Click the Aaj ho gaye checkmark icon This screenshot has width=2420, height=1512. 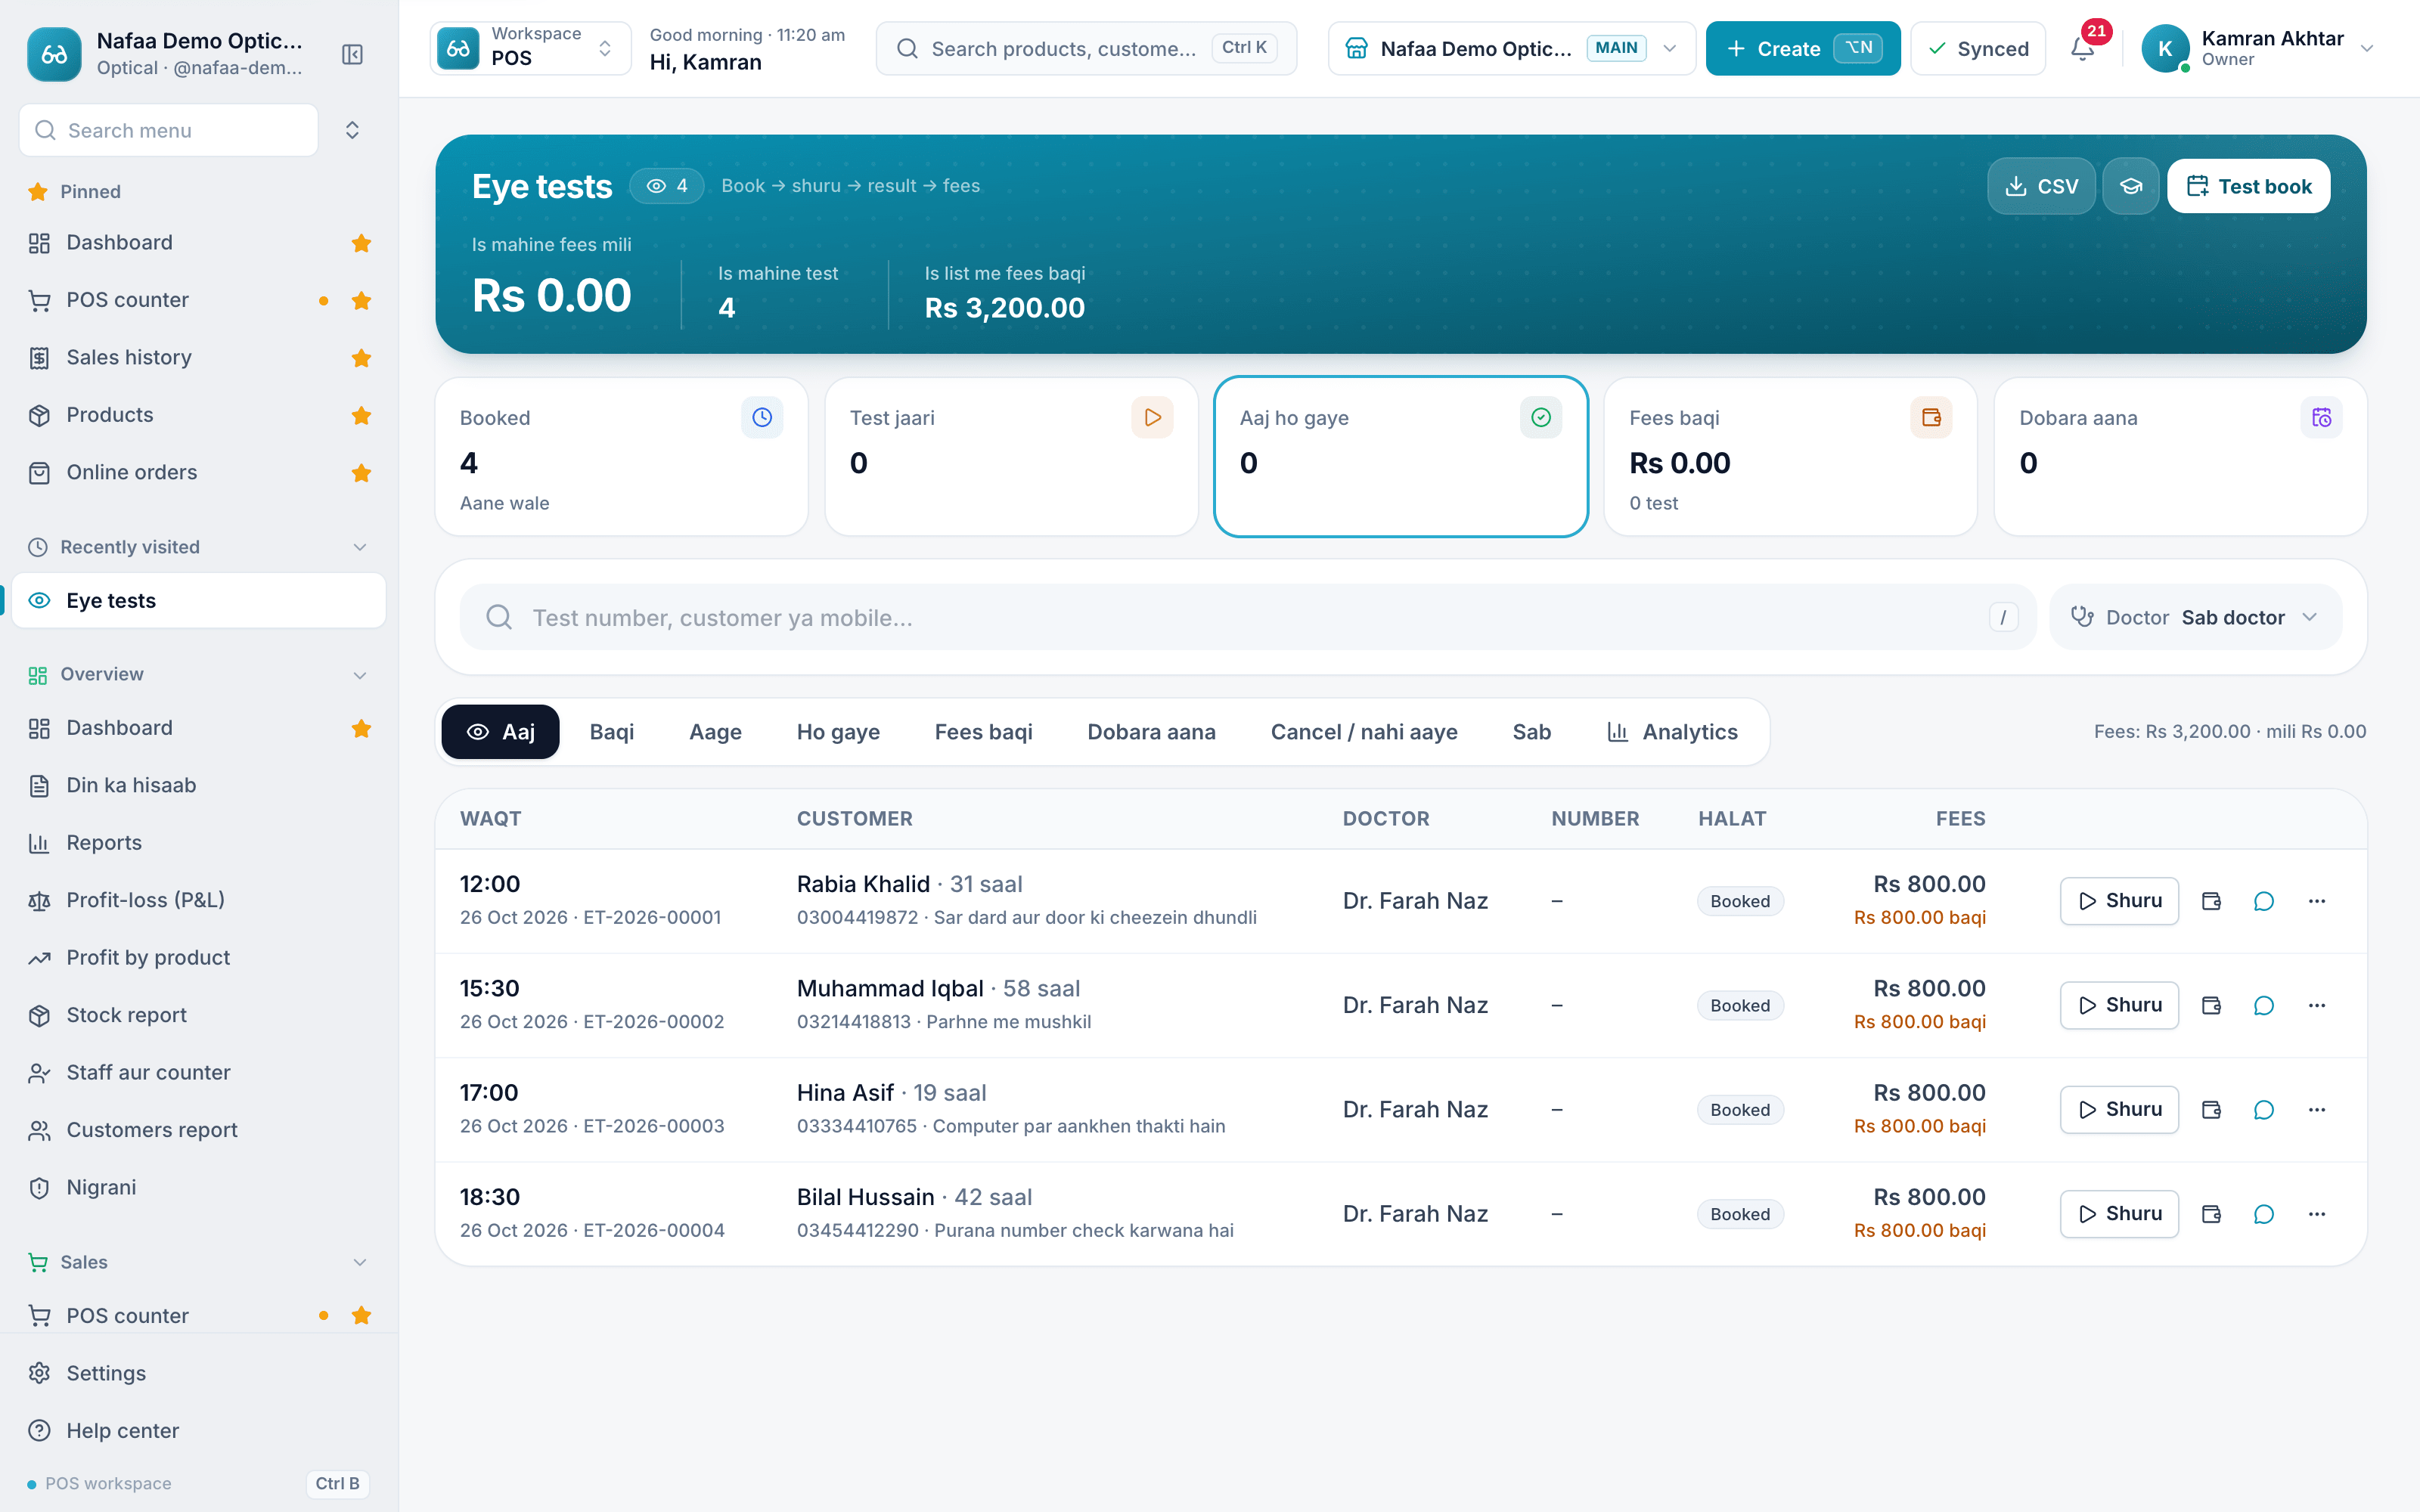[1541, 417]
